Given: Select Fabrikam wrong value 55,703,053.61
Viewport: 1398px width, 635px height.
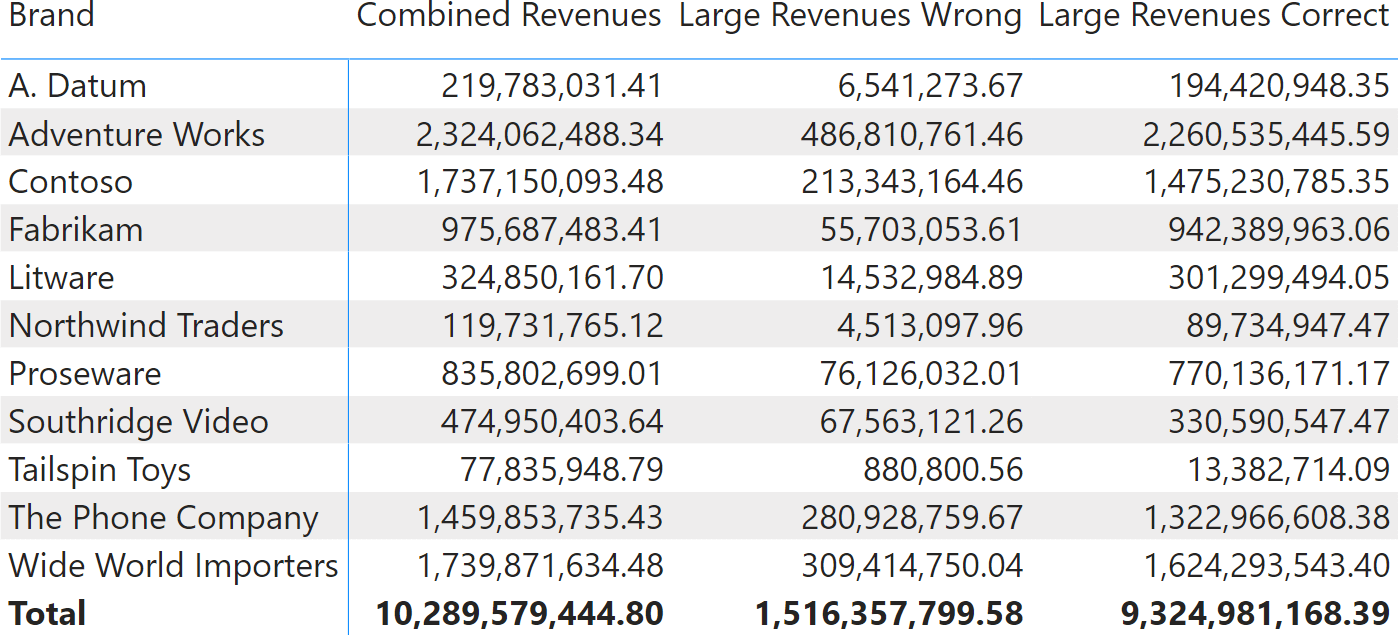Looking at the screenshot, I should [x=922, y=230].
